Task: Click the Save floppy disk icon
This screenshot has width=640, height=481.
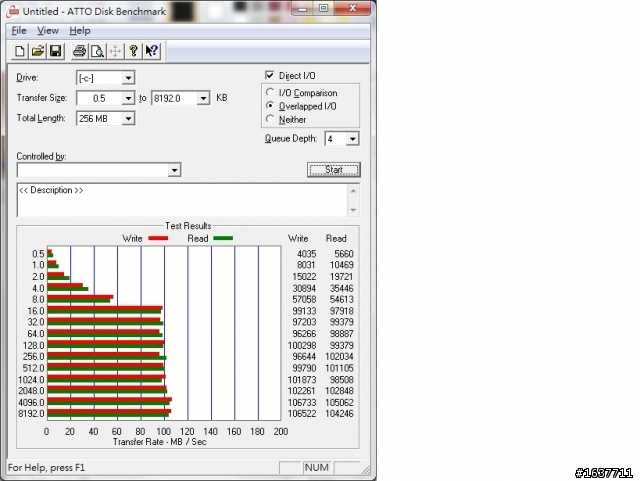Action: tap(56, 51)
